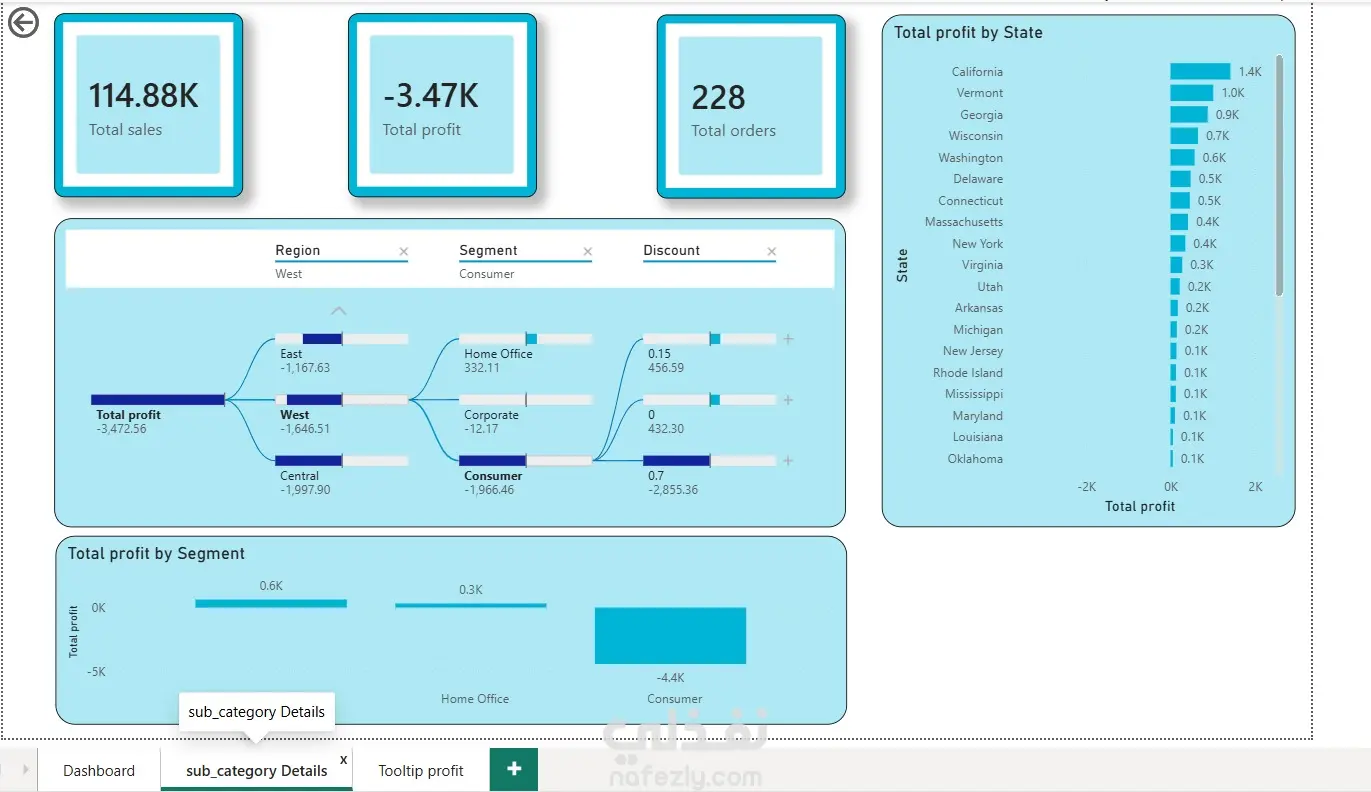Select the Georgia bar in state chart
Image resolution: width=1371 pixels, height=792 pixels.
coord(1189,115)
